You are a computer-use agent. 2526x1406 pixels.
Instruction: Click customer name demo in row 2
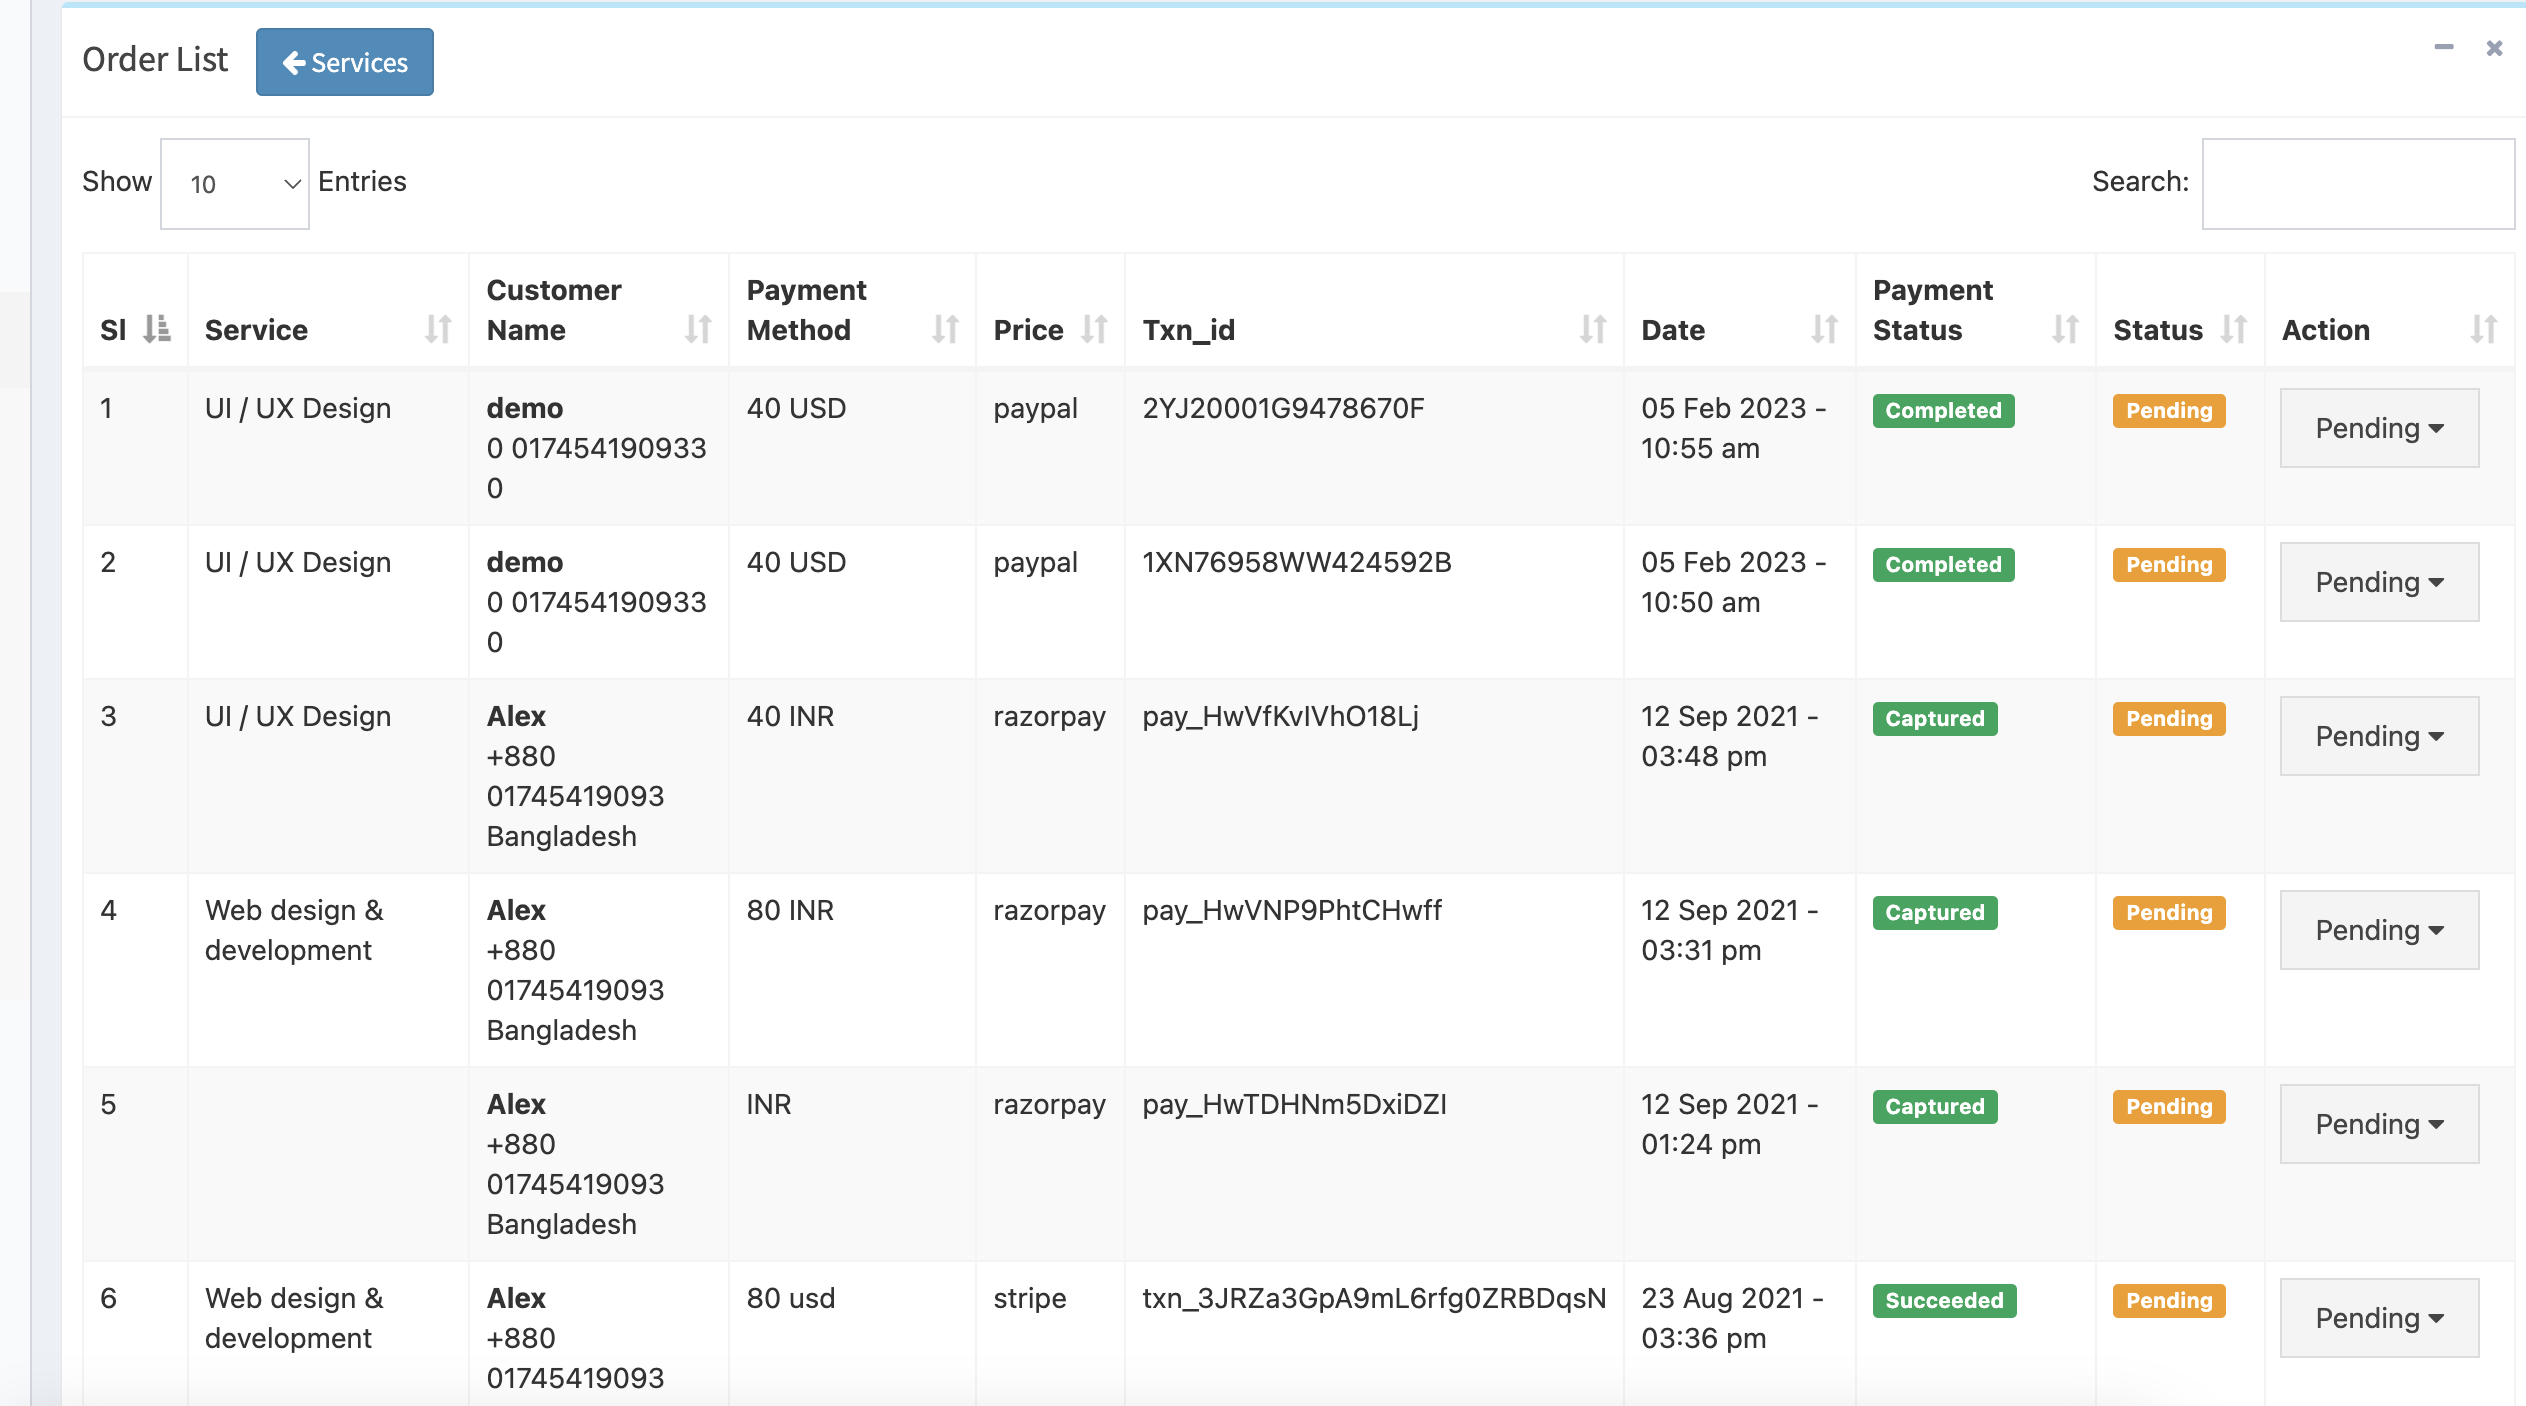click(525, 562)
